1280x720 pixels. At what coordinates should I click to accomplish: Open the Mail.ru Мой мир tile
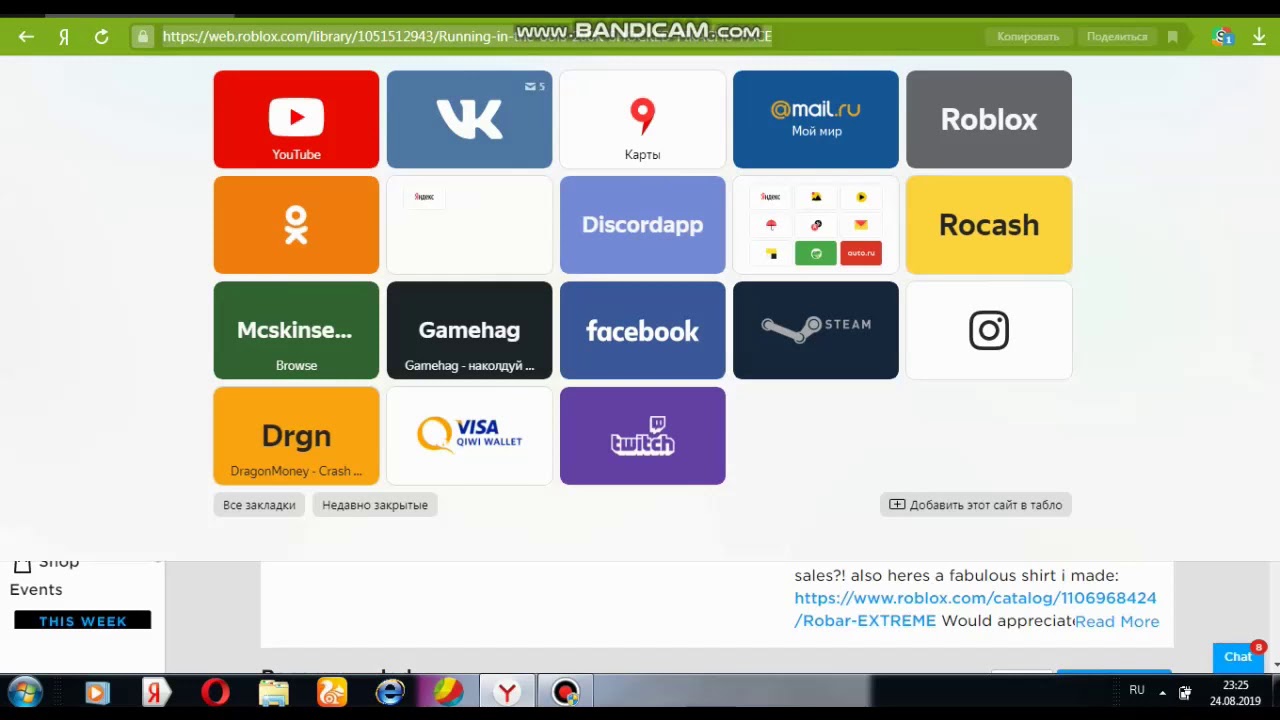815,119
